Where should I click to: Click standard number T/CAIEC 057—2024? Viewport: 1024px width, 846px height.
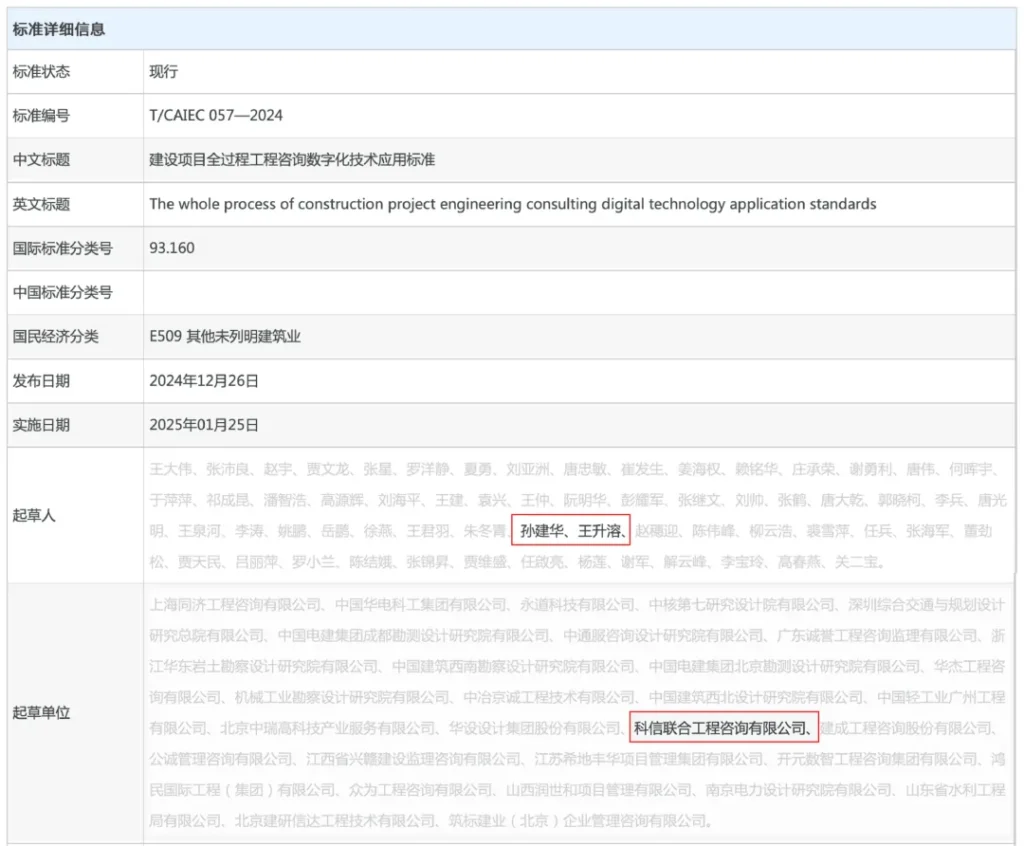[216, 116]
